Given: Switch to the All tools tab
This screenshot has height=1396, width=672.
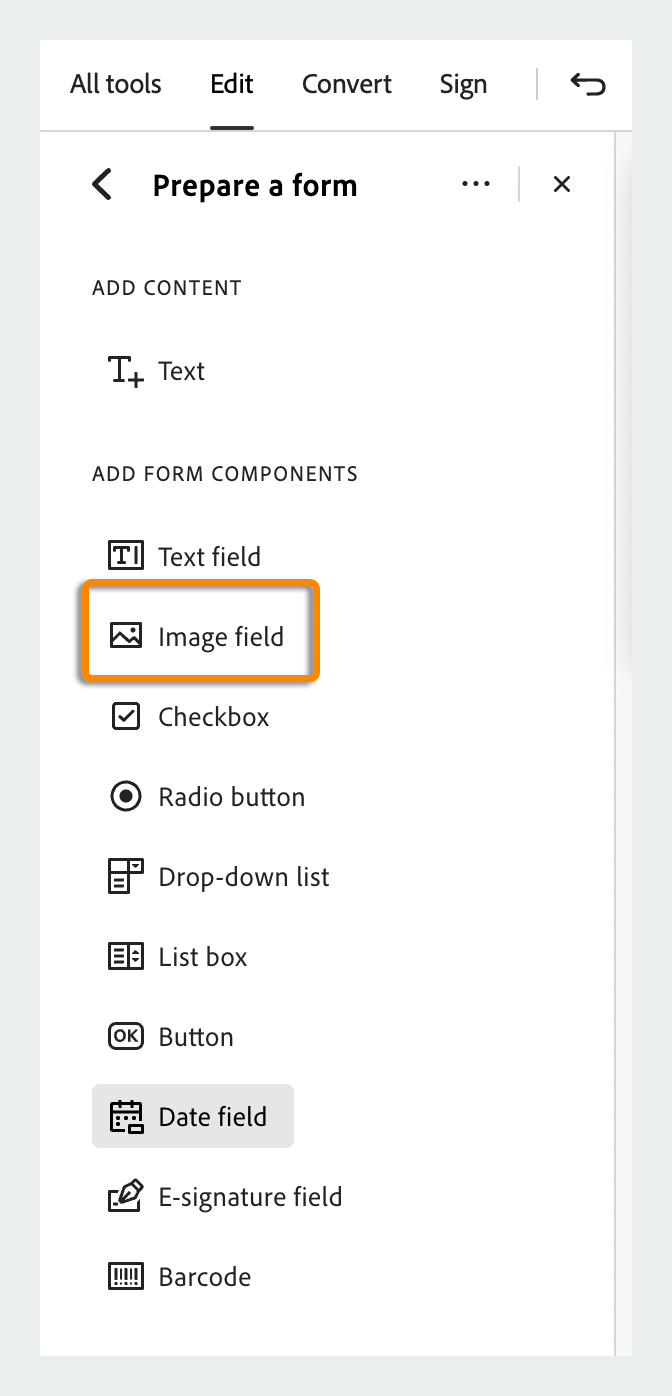Looking at the screenshot, I should (x=115, y=85).
